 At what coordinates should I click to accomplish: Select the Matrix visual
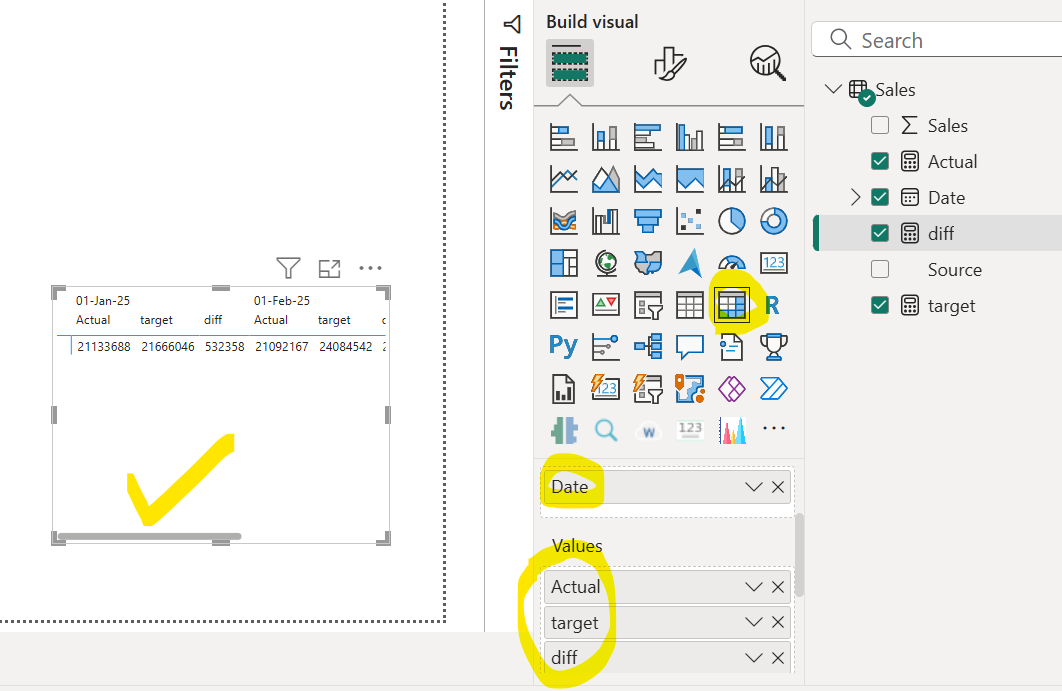(x=731, y=306)
